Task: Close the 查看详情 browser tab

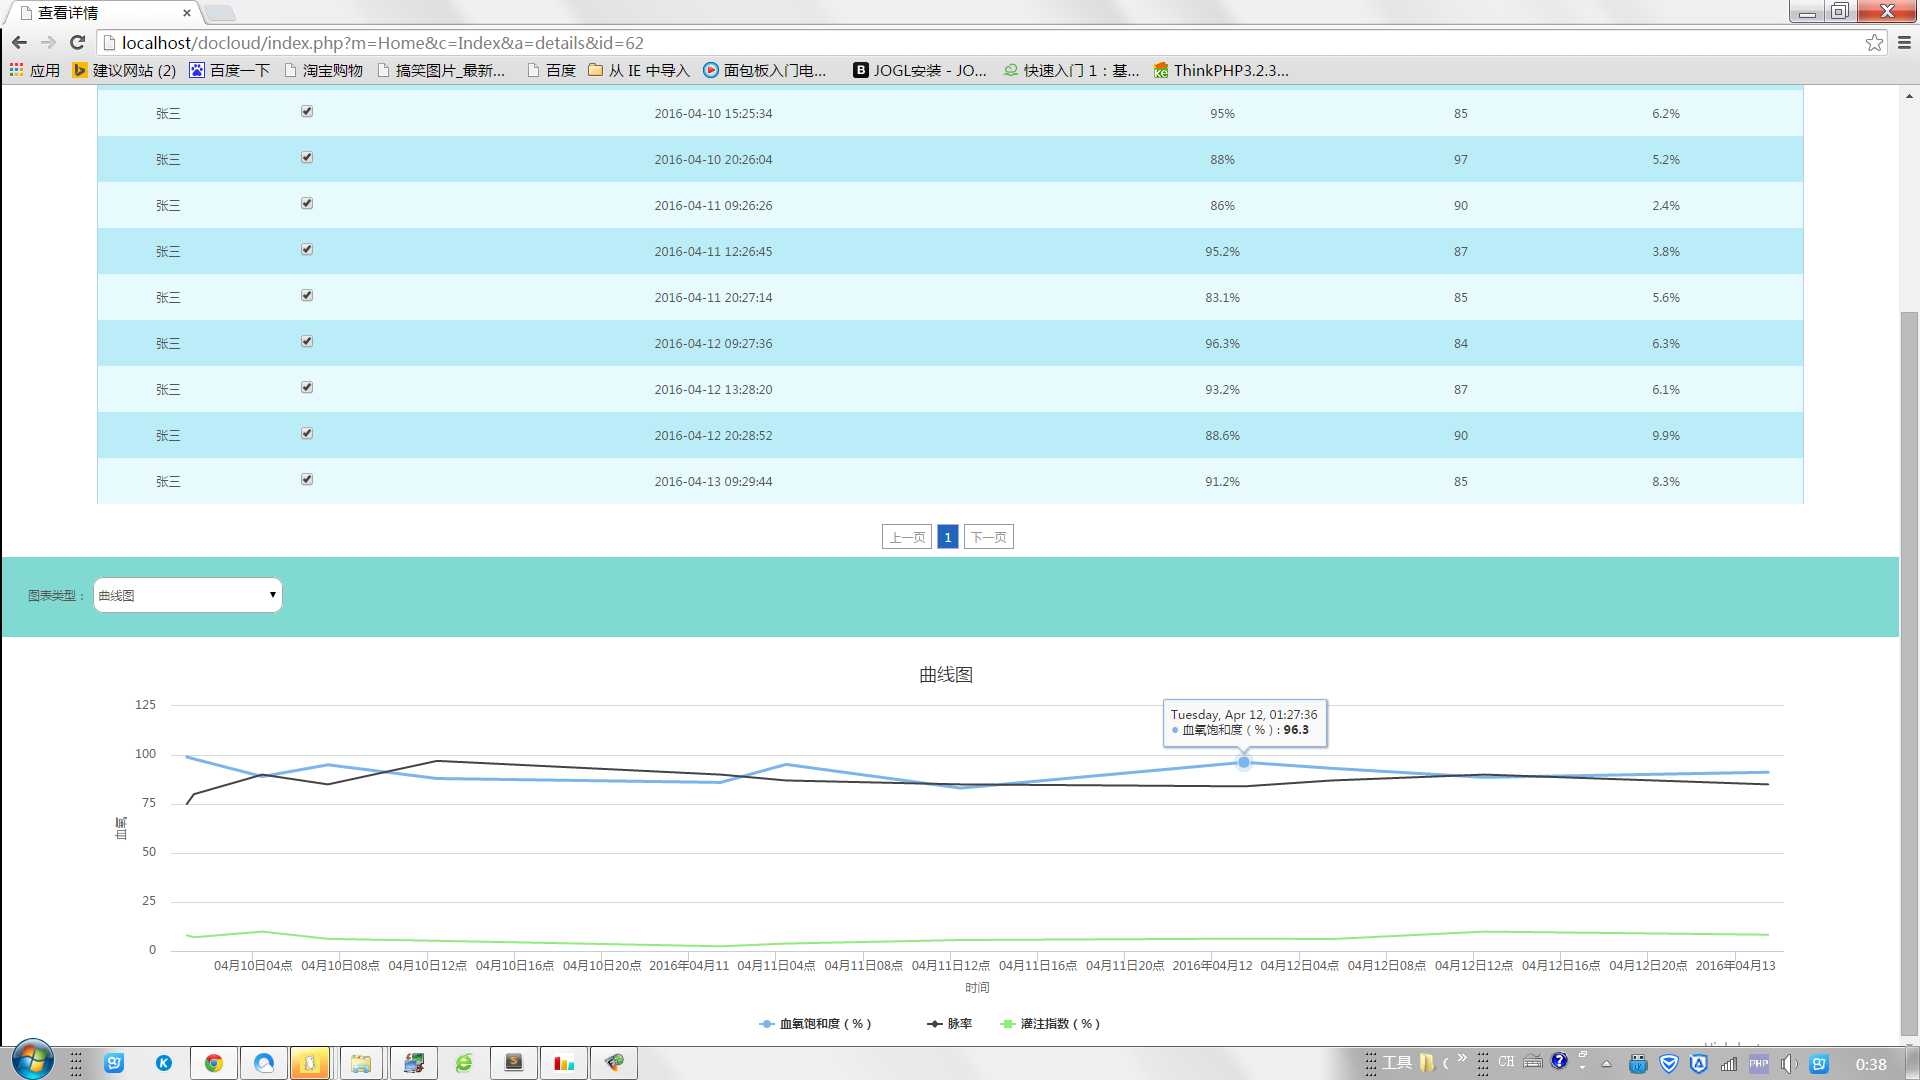Action: 186,13
